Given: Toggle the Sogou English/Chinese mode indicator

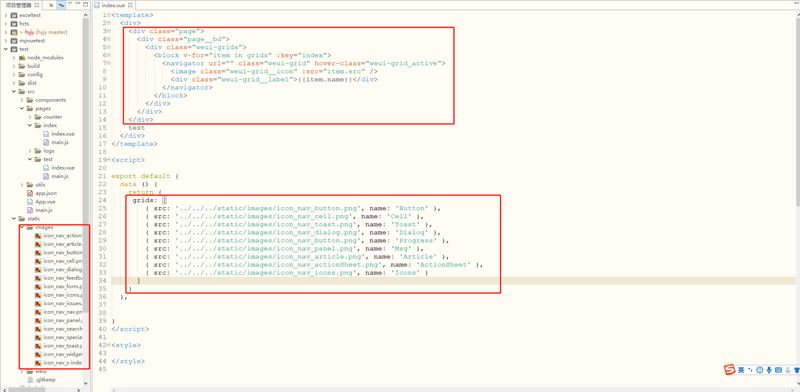Looking at the screenshot, I should [x=740, y=370].
